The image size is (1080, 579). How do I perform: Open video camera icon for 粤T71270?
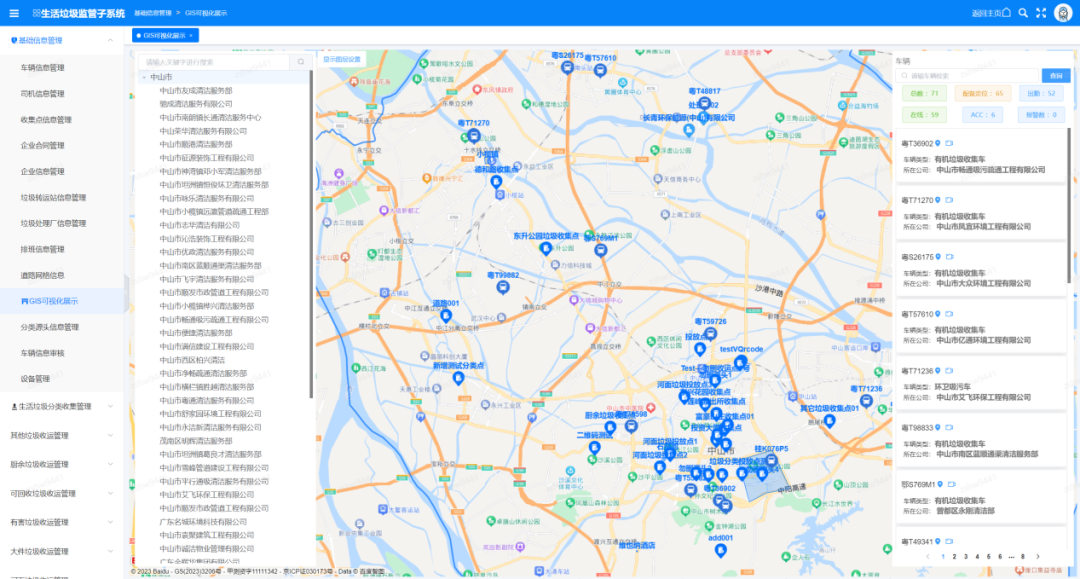pos(949,200)
